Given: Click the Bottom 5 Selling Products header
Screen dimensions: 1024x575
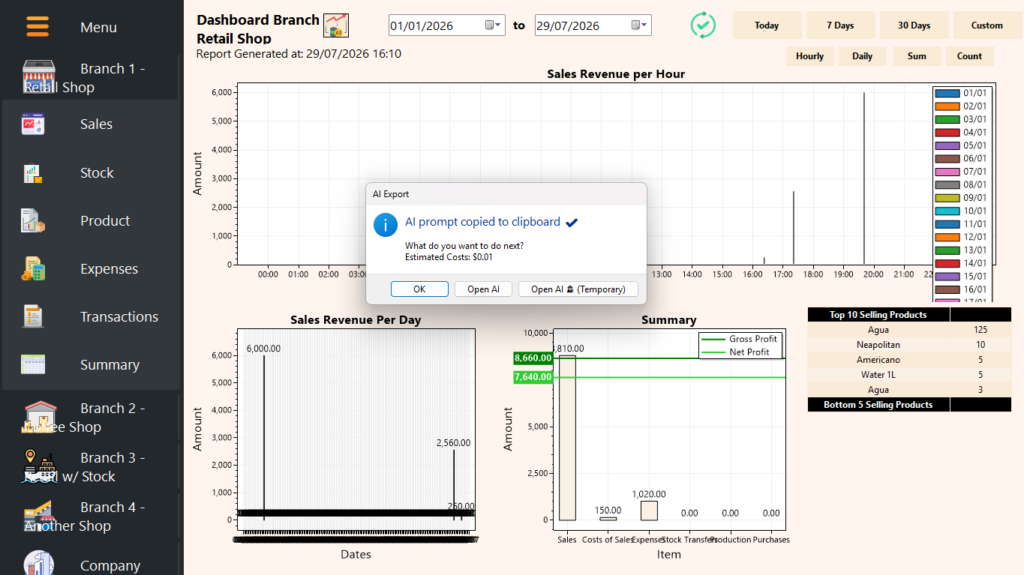Looking at the screenshot, I should 878,405.
